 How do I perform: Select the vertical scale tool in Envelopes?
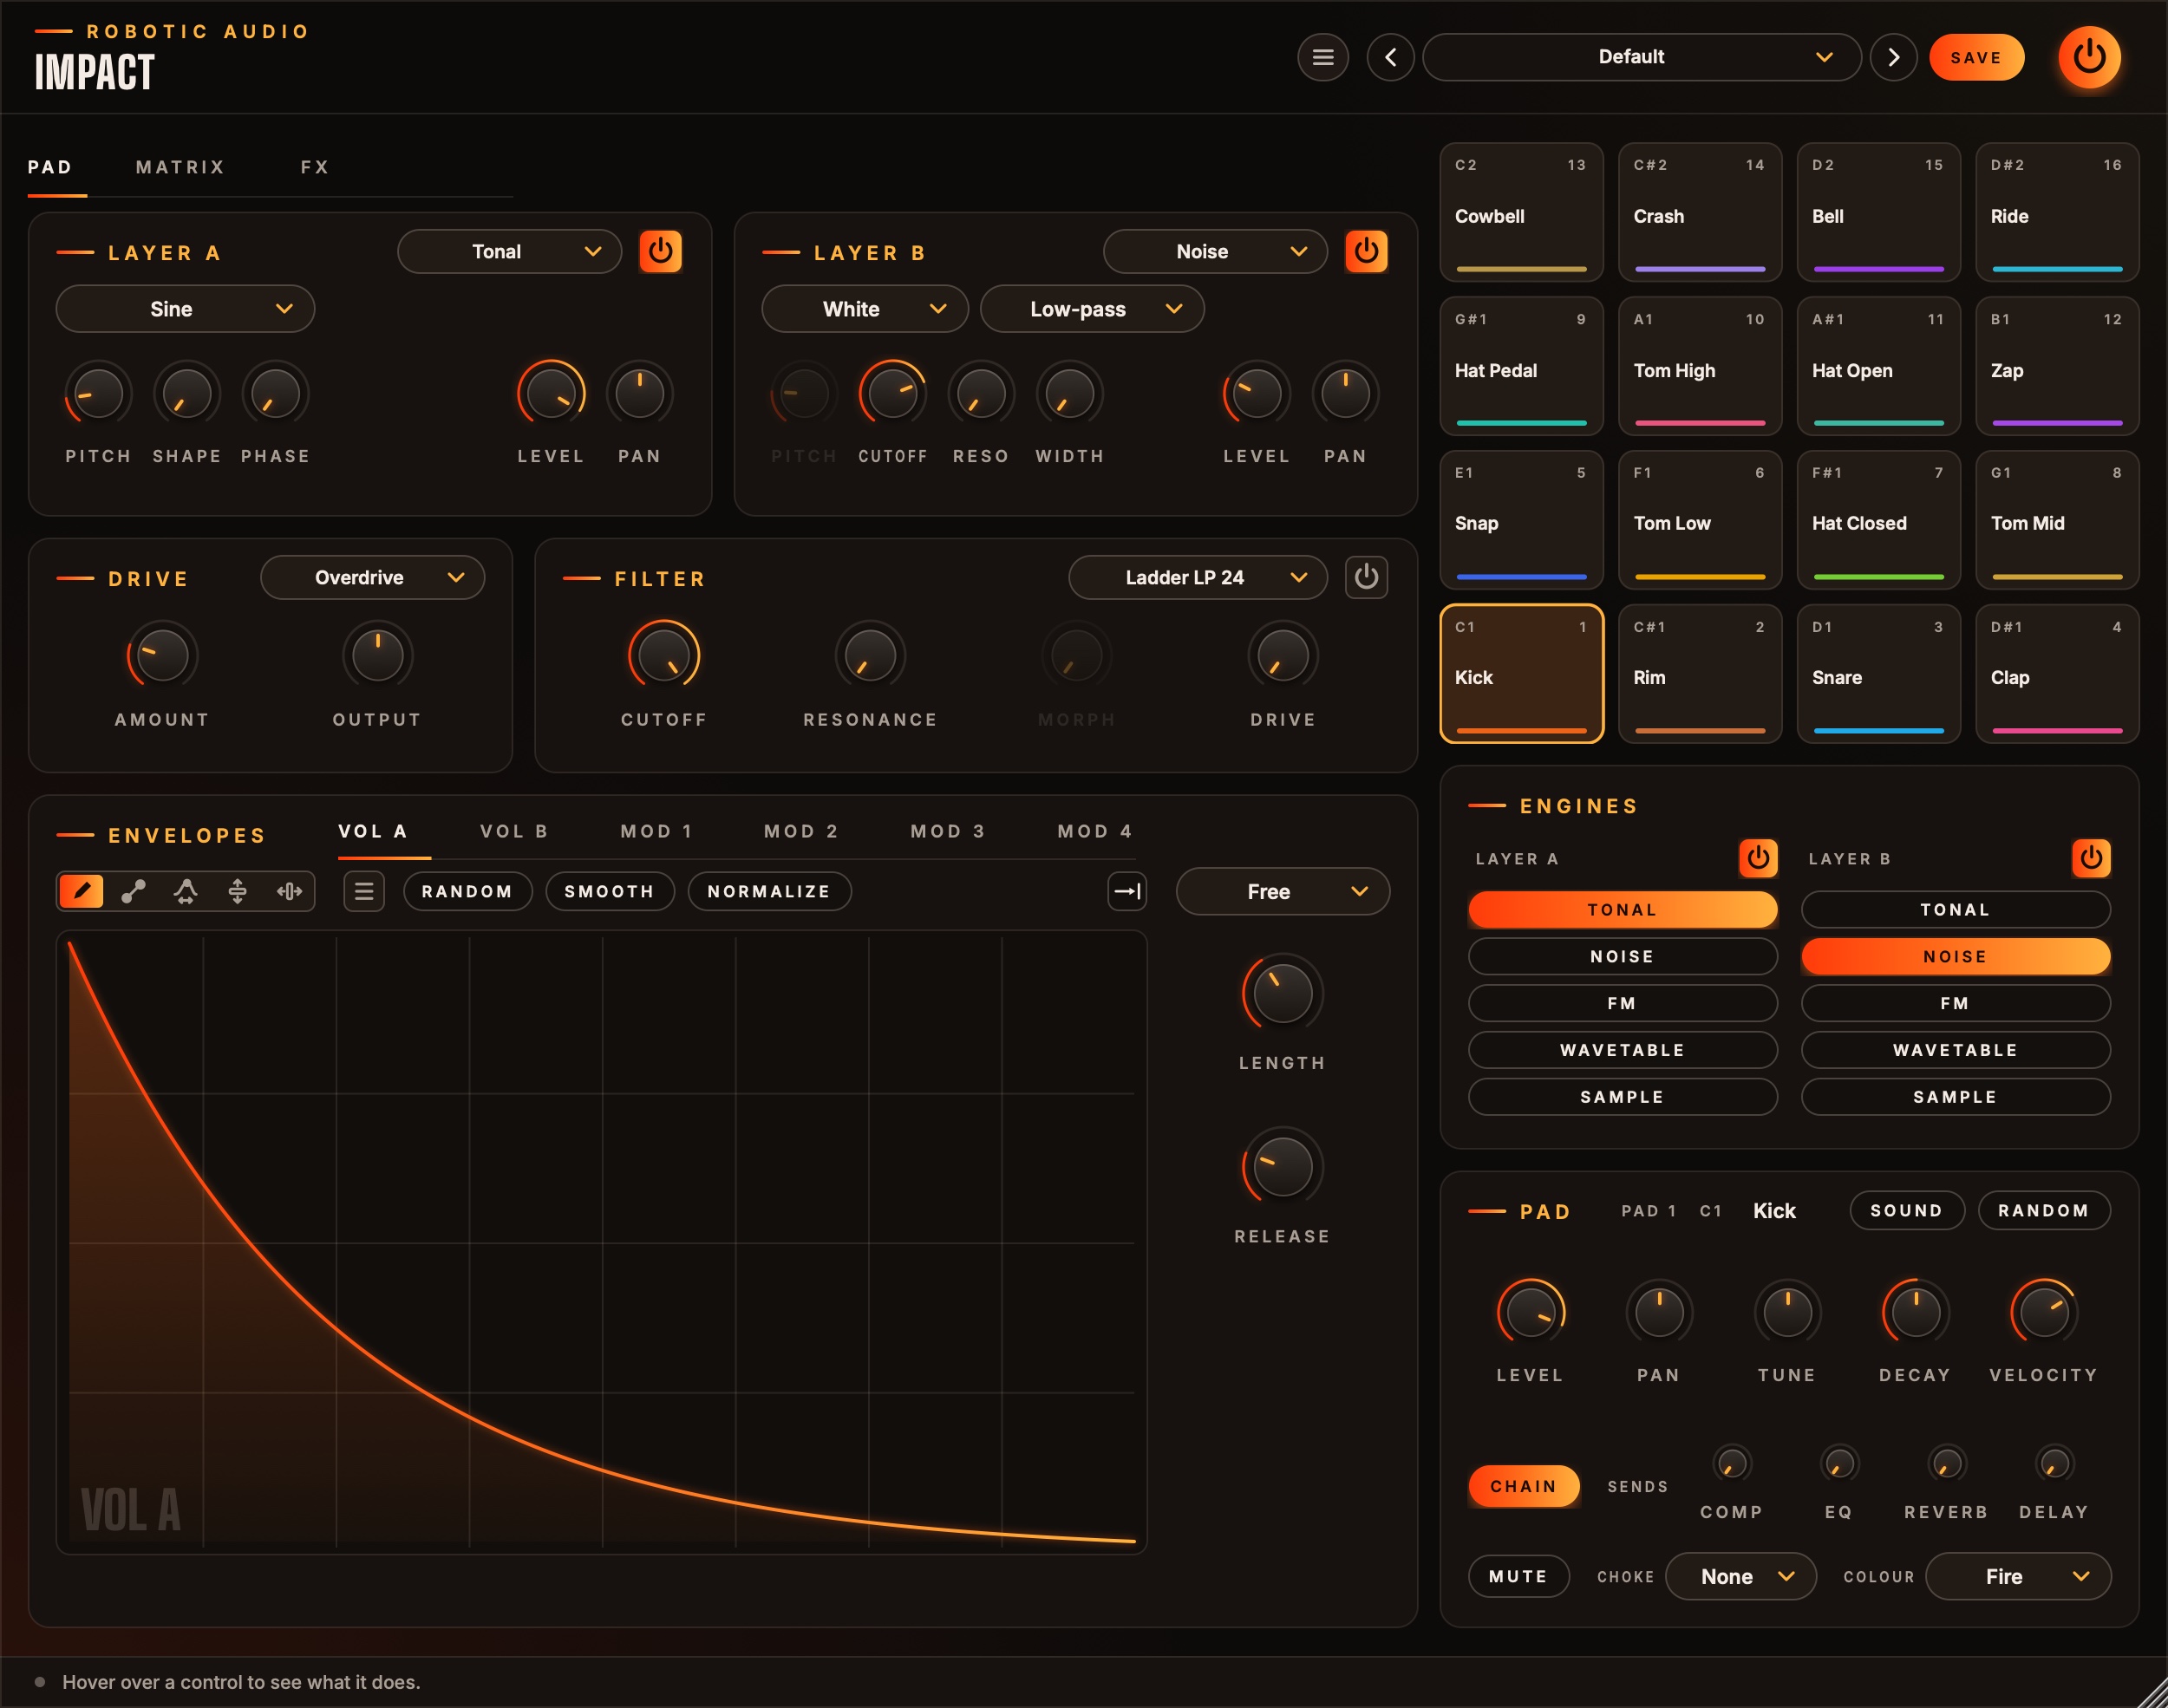(x=238, y=891)
